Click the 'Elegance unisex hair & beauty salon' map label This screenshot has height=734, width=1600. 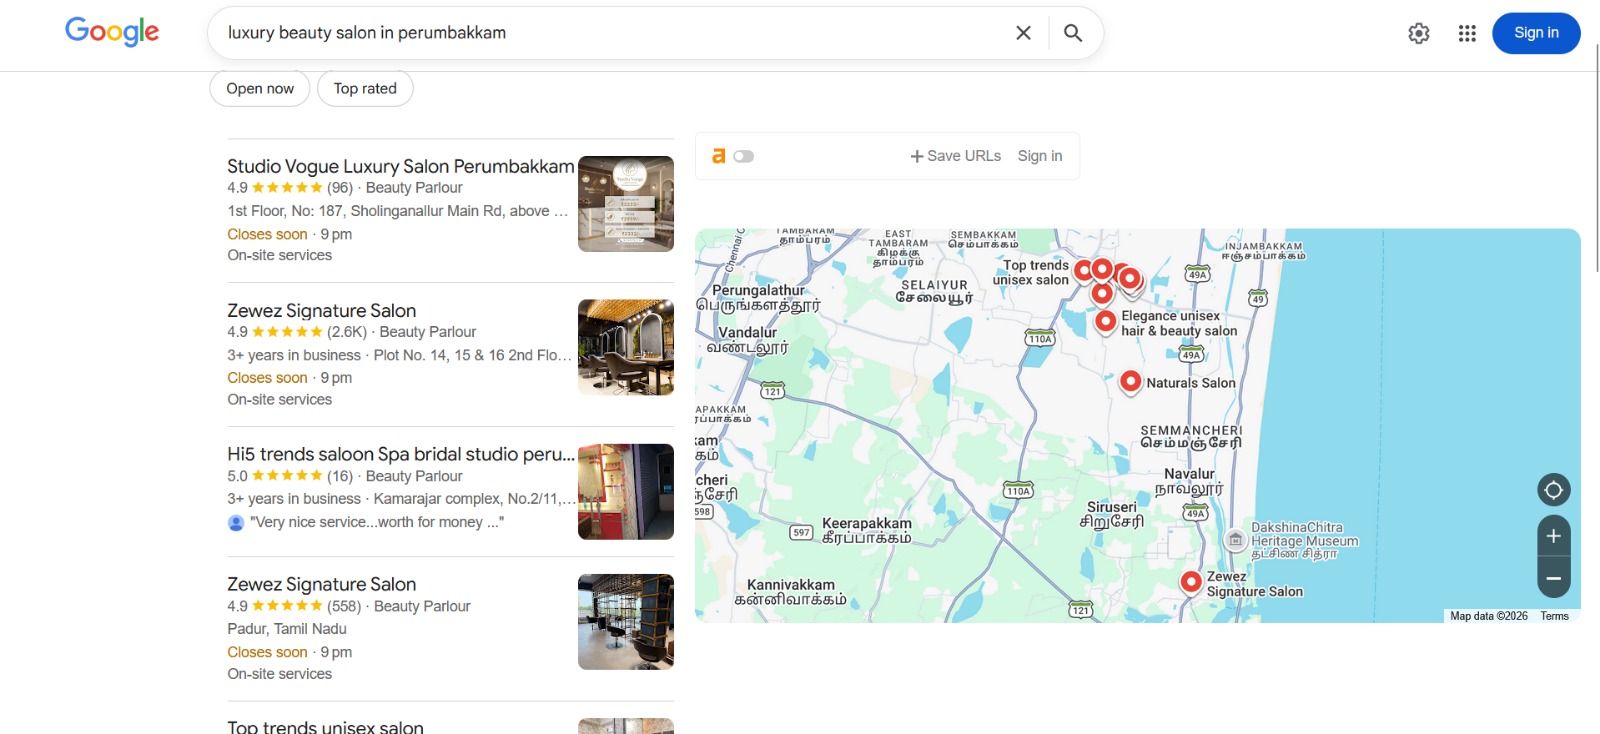[1179, 323]
